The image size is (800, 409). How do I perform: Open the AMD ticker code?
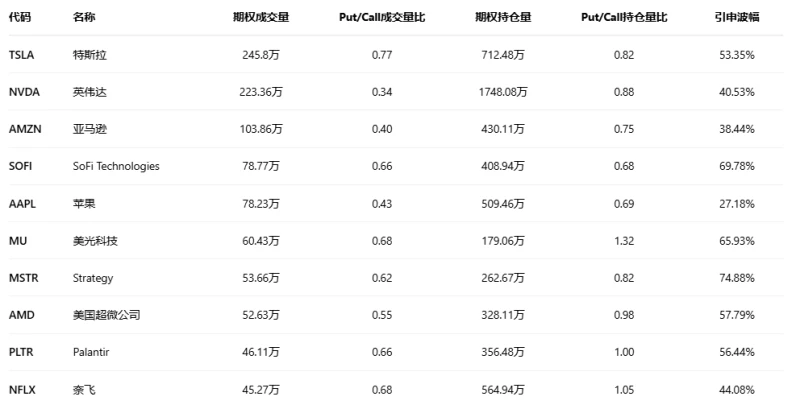click(21, 315)
